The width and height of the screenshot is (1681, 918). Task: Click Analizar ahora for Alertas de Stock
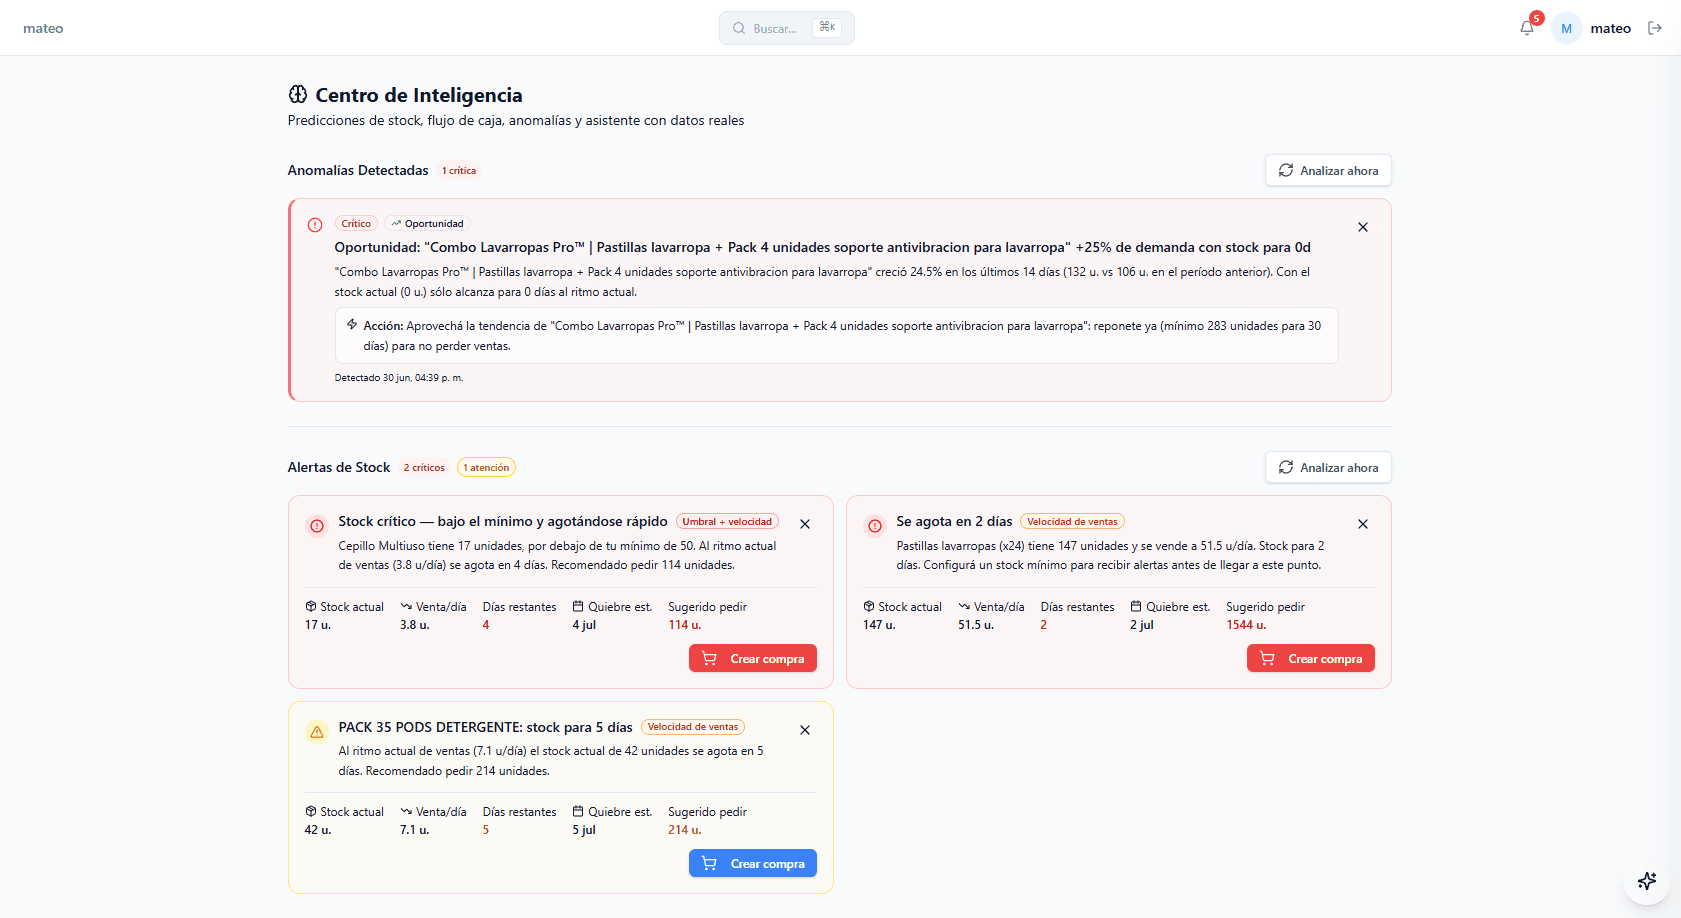pyautogui.click(x=1328, y=467)
